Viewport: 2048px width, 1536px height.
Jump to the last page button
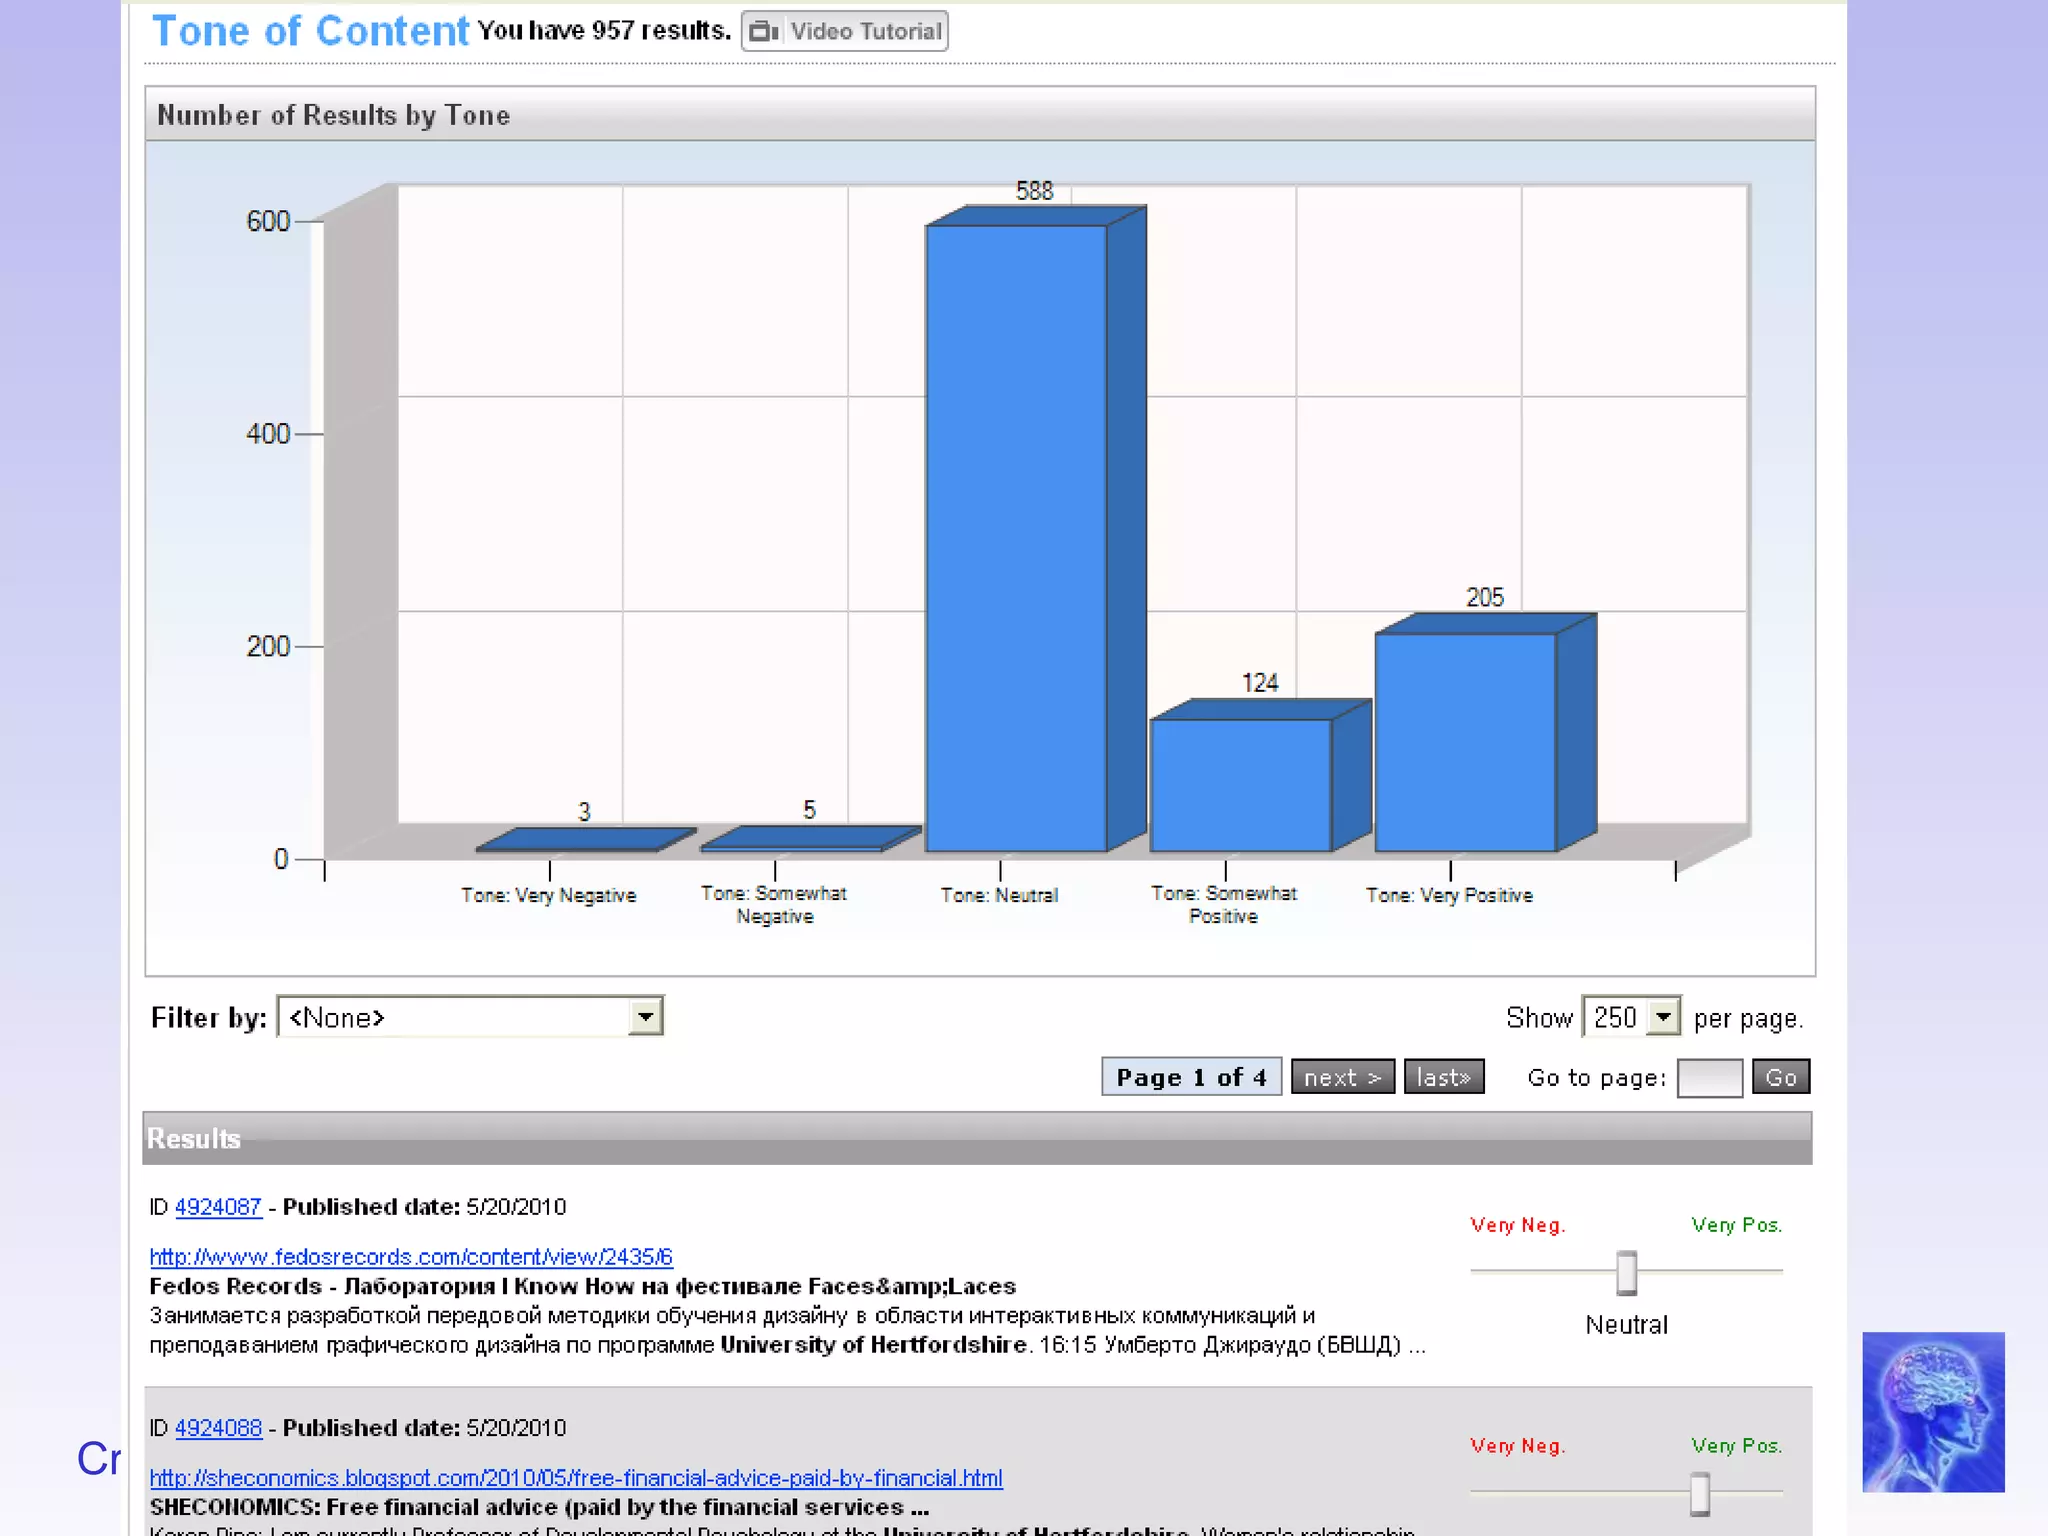tap(1443, 1077)
